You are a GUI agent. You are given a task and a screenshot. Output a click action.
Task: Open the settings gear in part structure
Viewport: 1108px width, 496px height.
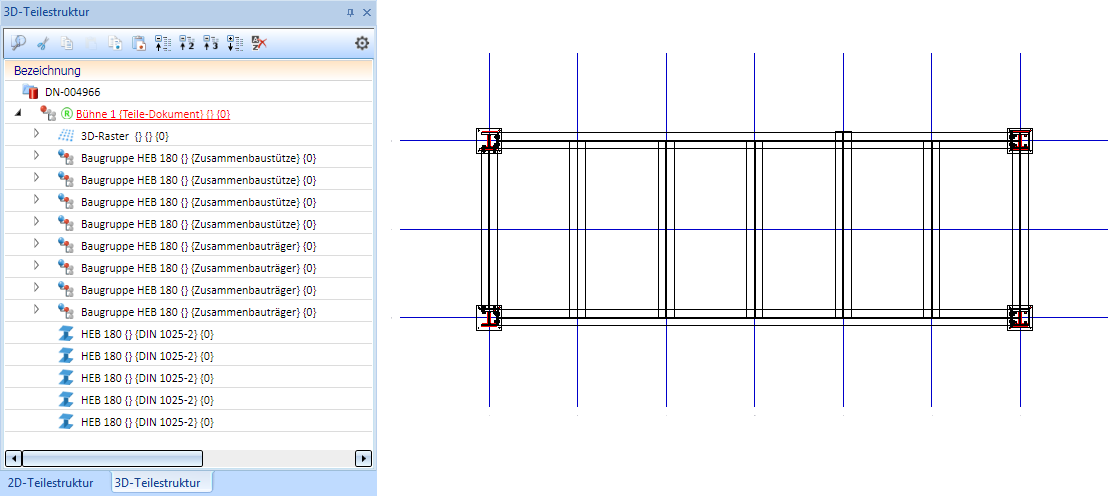pos(362,43)
